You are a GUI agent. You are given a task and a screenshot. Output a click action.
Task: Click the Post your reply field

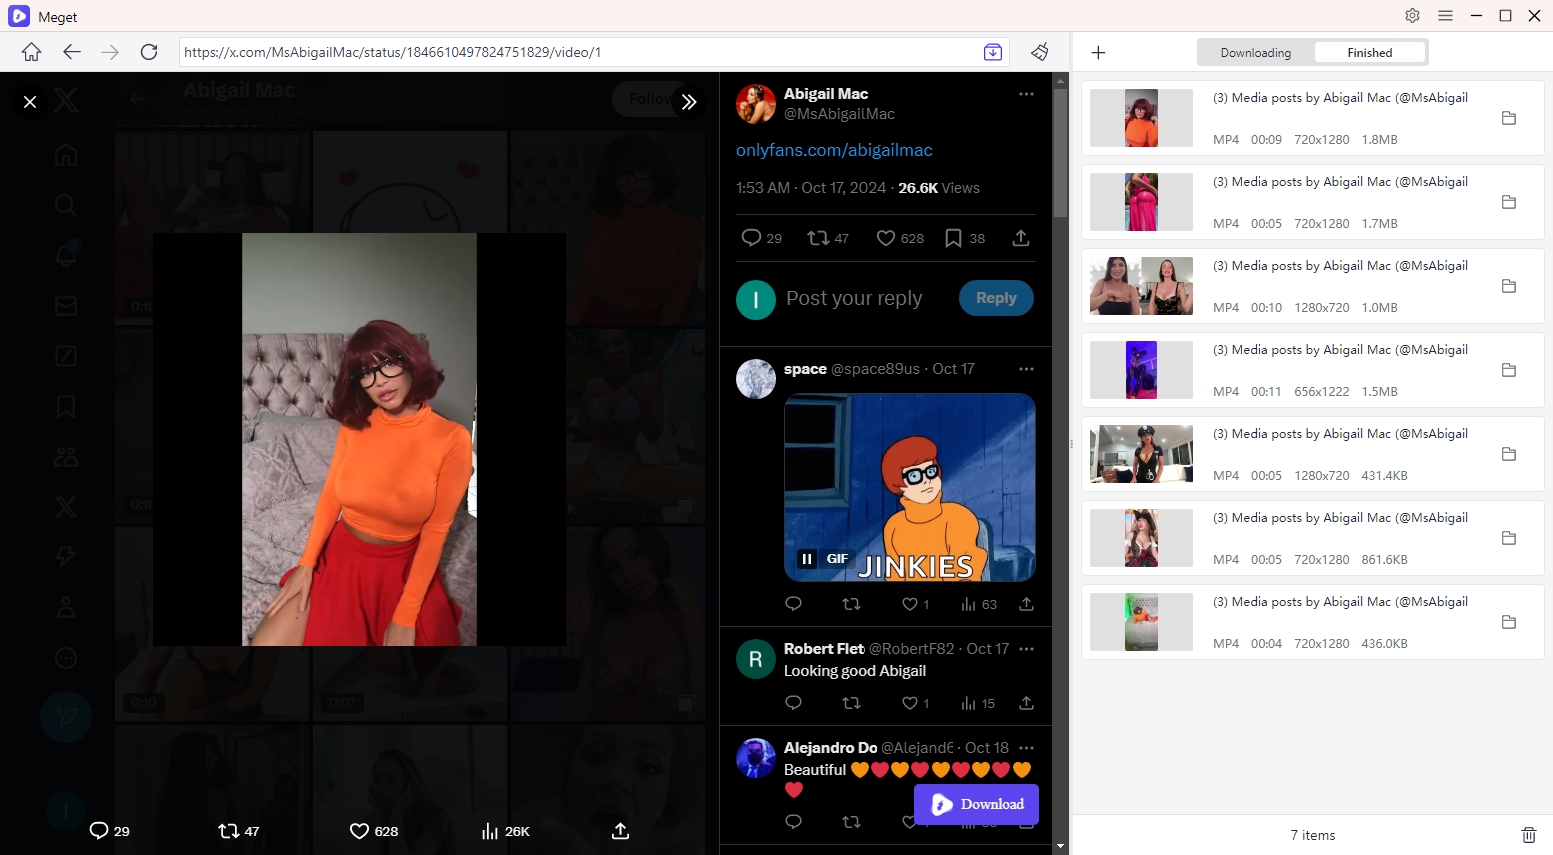(854, 298)
